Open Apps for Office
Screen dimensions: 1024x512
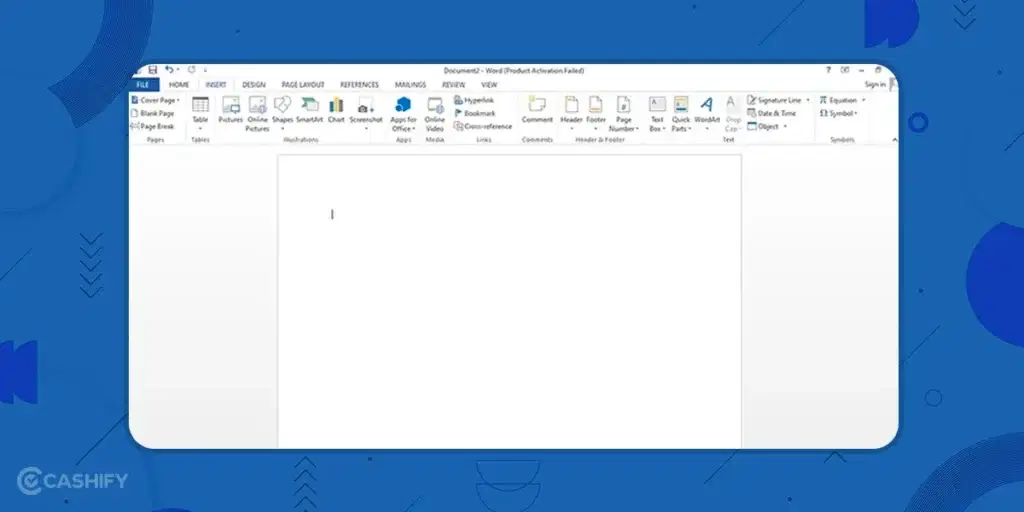pyautogui.click(x=404, y=114)
